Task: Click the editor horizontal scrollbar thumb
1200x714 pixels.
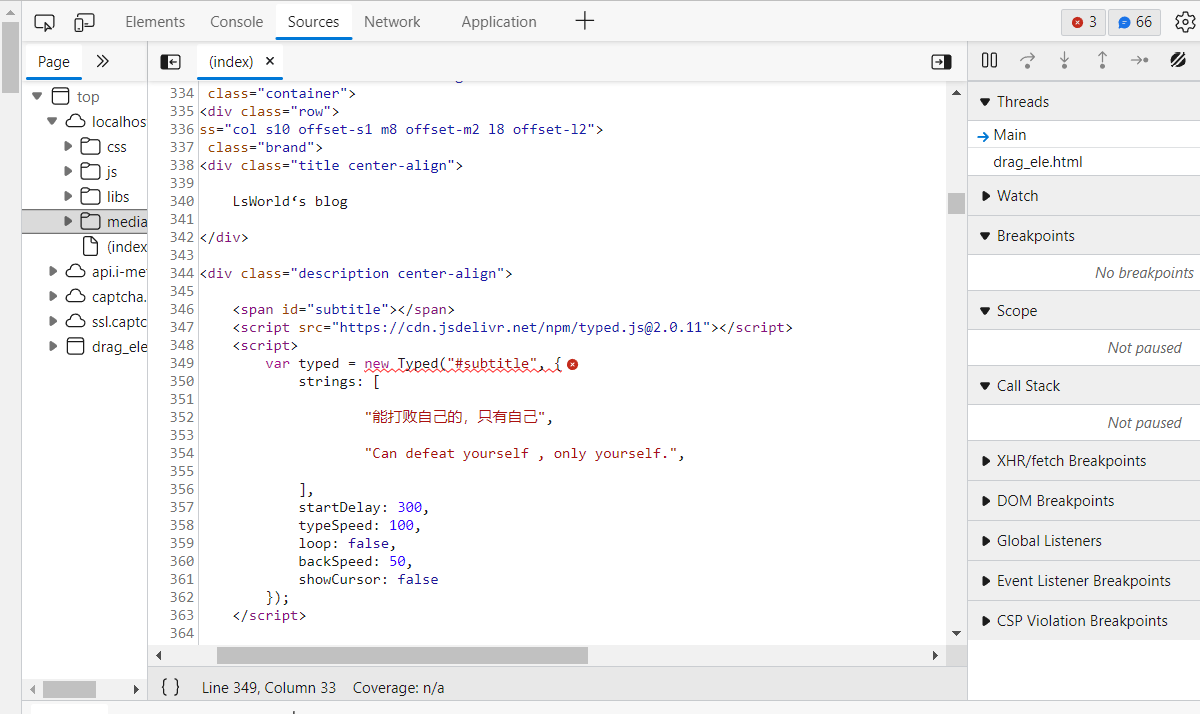Action: (402, 655)
